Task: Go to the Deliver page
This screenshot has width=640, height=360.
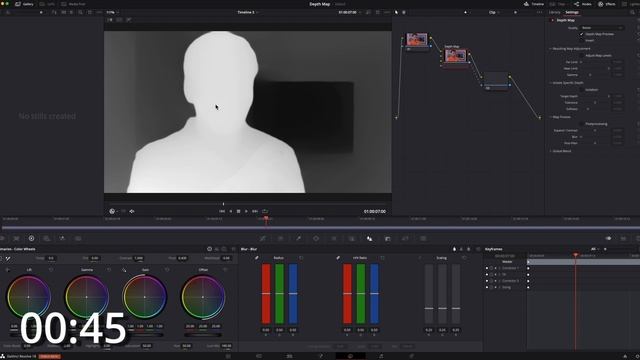Action: 411,356
